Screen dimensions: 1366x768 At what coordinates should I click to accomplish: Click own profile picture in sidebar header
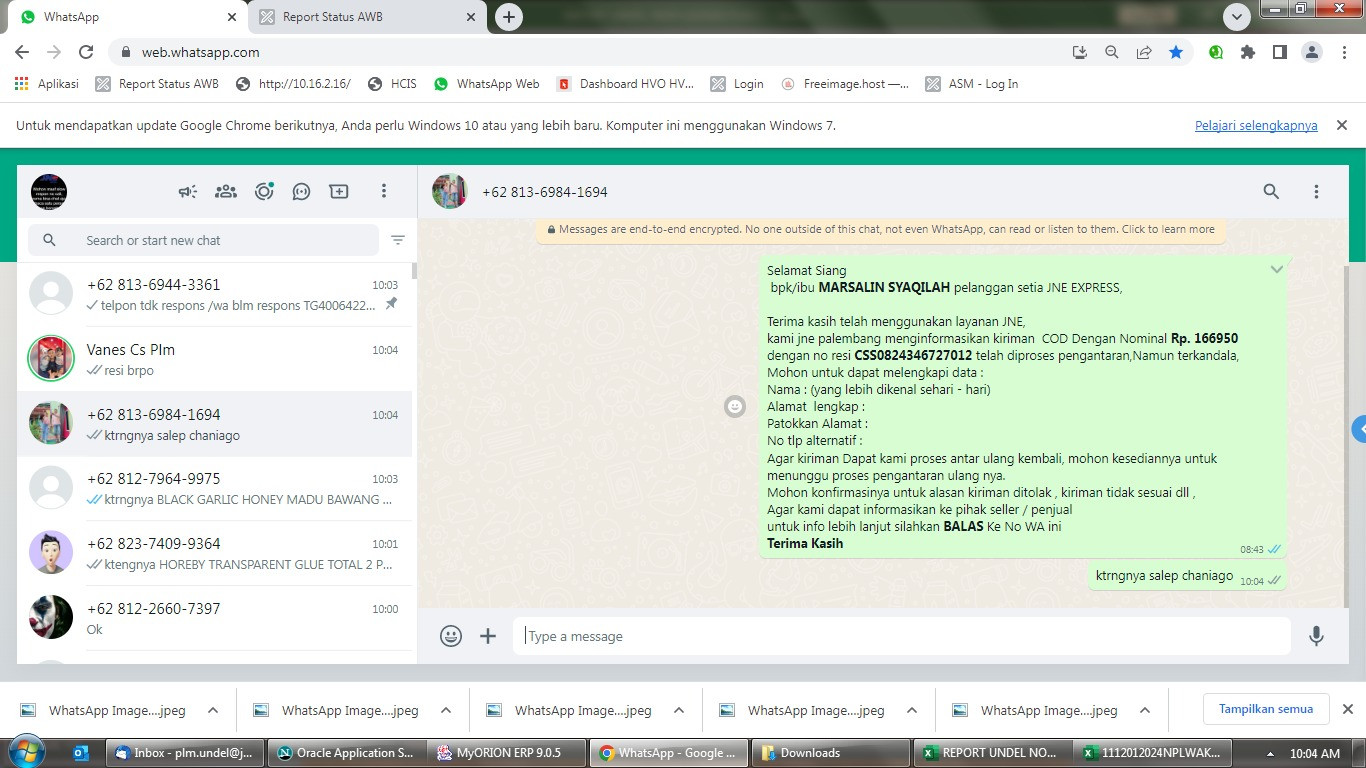tap(49, 191)
